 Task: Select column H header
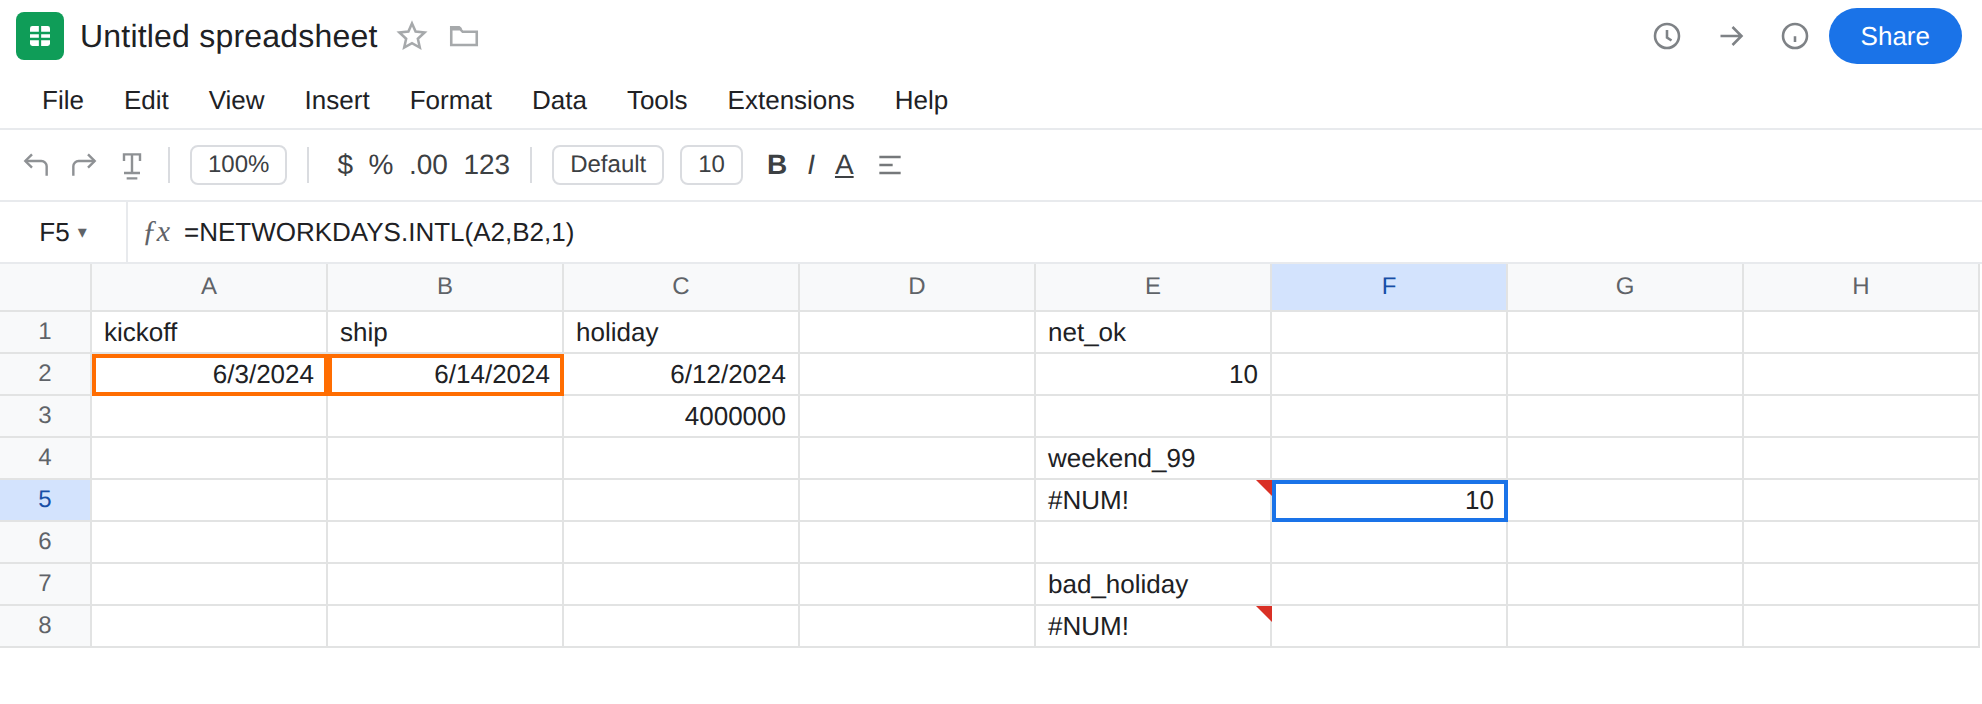pyautogui.click(x=1861, y=287)
